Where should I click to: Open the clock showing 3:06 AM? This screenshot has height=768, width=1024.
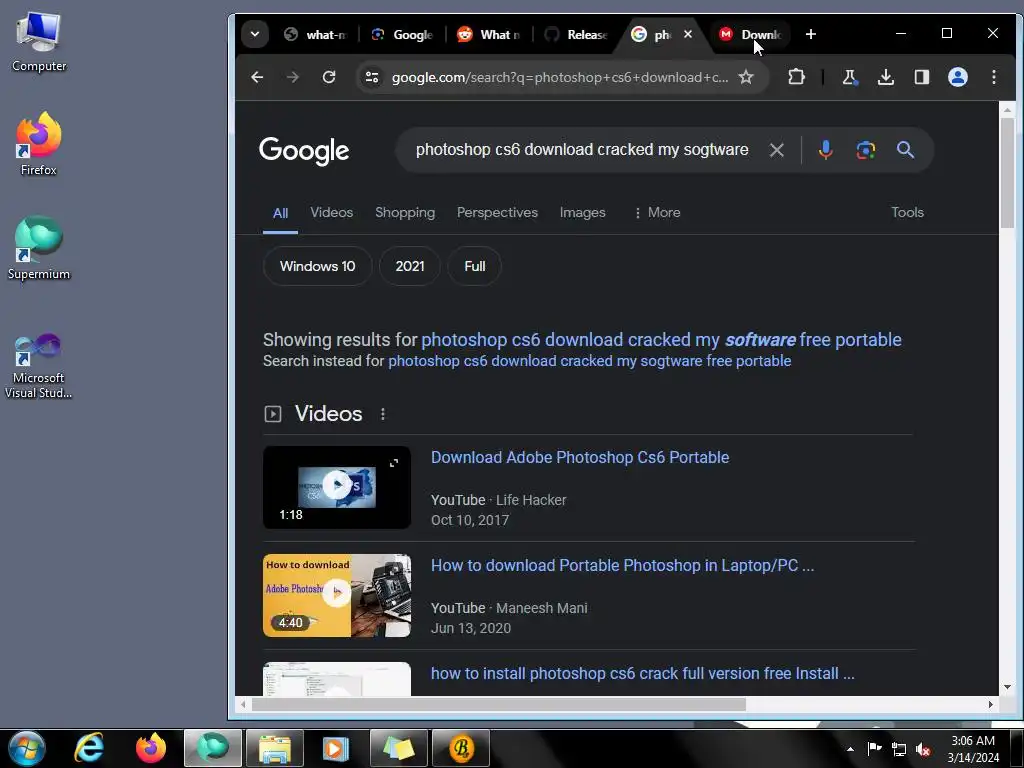972,748
